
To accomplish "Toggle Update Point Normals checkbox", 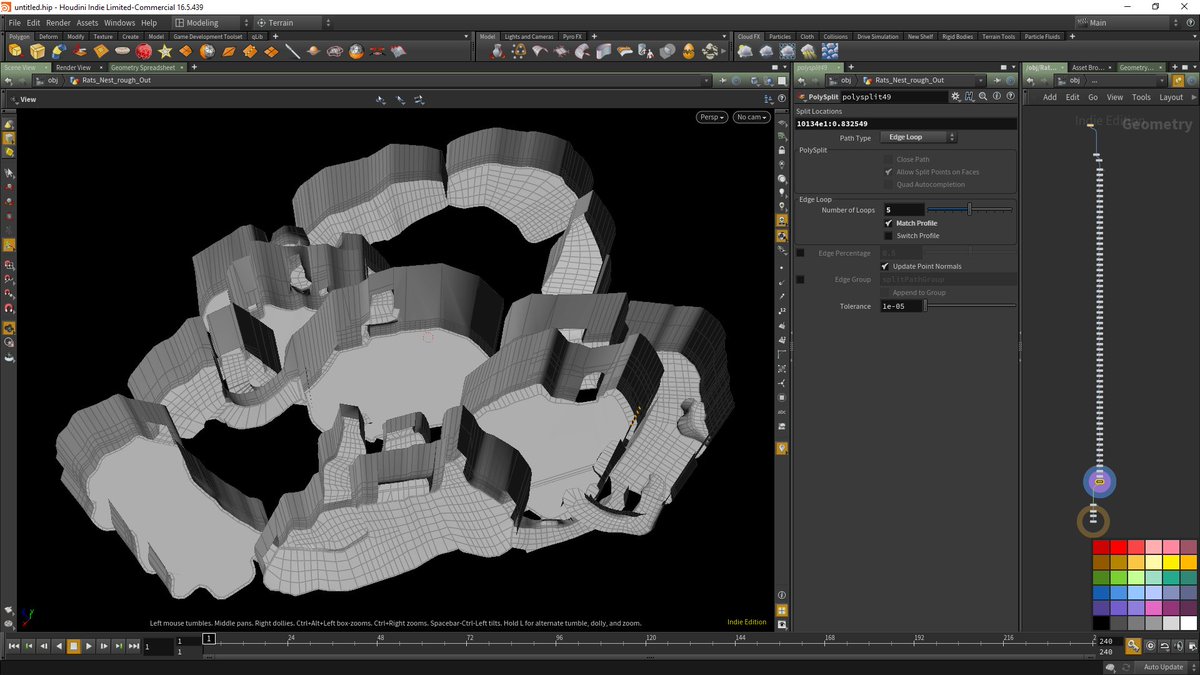I will (885, 266).
